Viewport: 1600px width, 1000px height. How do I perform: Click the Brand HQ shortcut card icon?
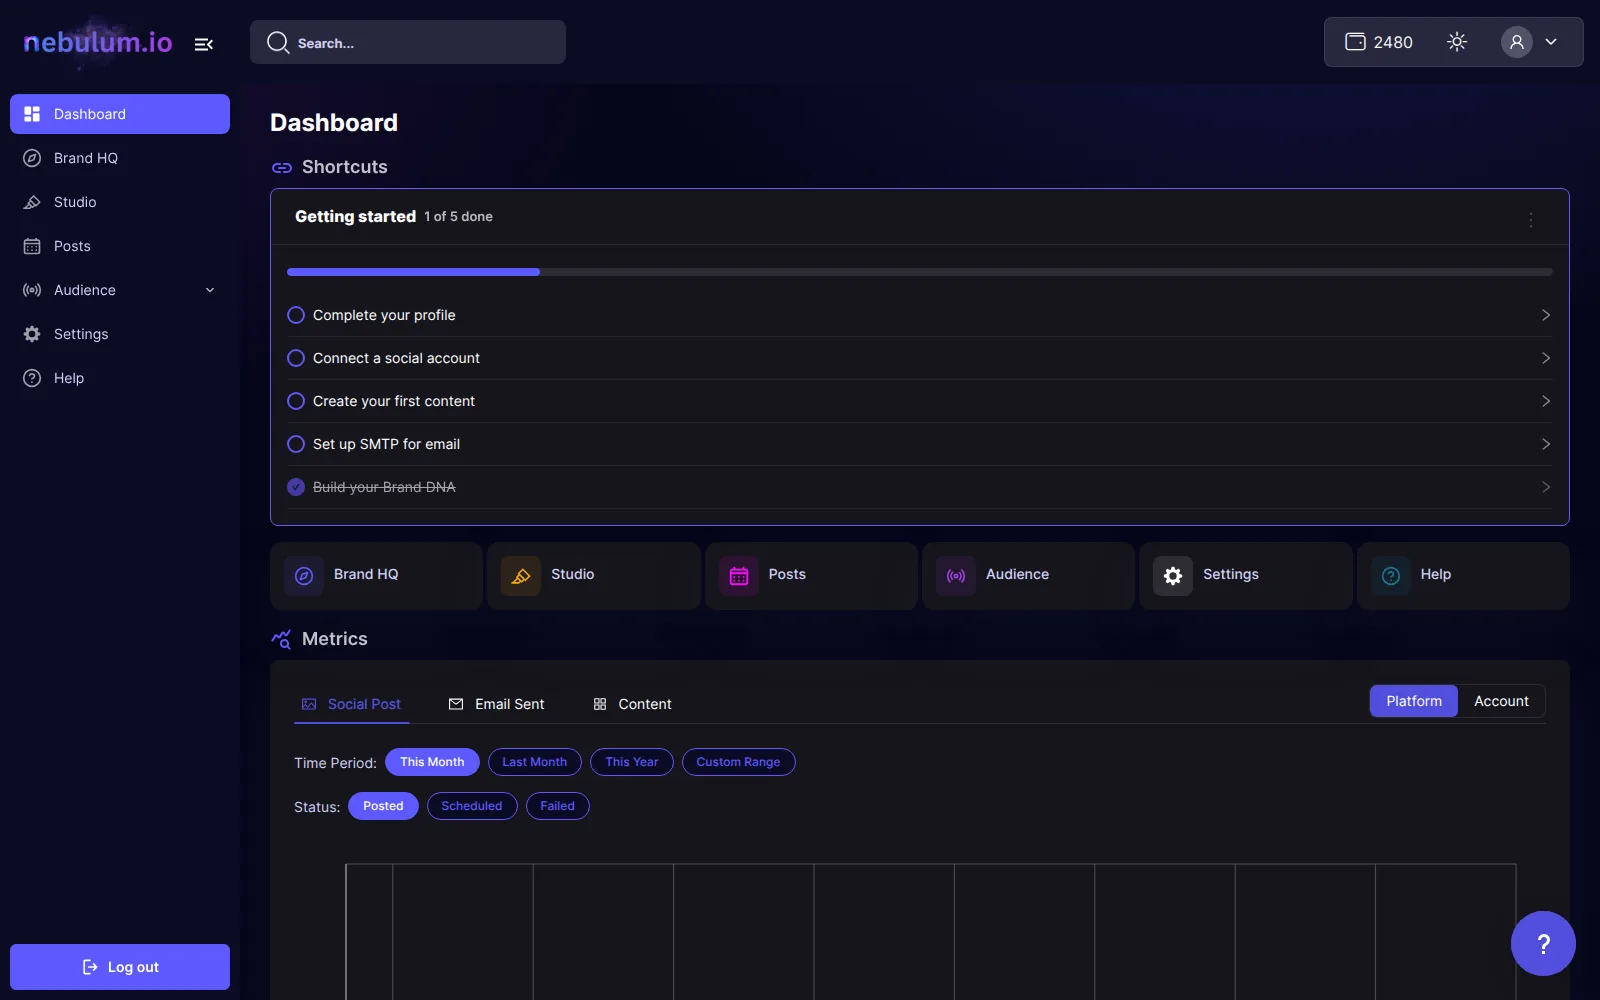coord(304,576)
